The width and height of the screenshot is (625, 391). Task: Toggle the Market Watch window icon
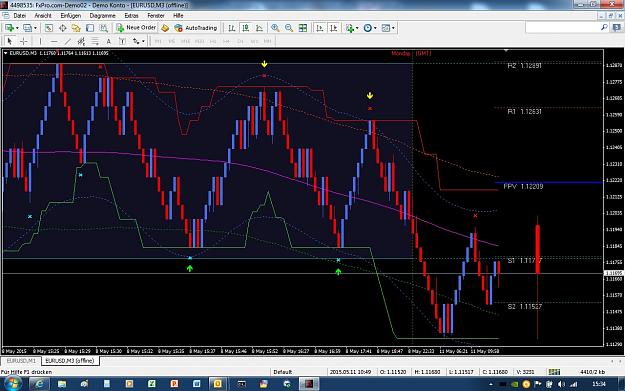click(49, 28)
